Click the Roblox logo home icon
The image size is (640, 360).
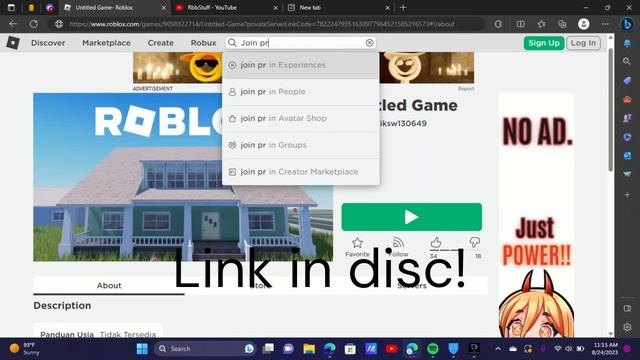pos(13,42)
